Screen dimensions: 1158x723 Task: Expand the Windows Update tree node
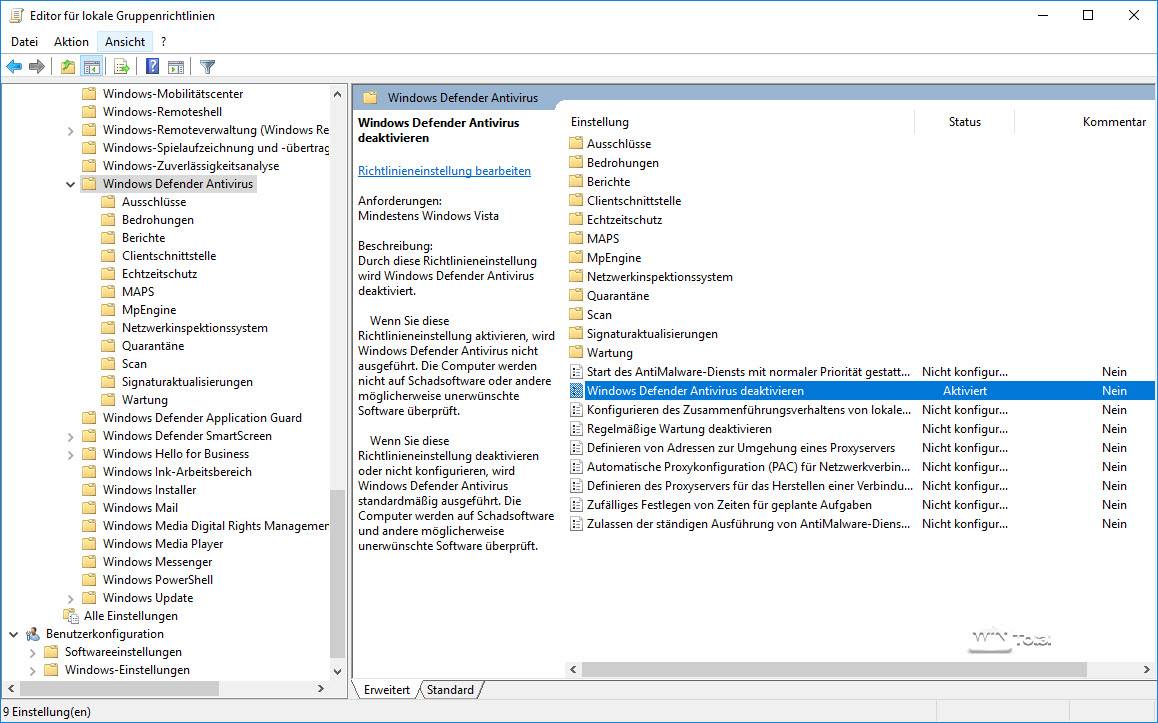pyautogui.click(x=70, y=598)
